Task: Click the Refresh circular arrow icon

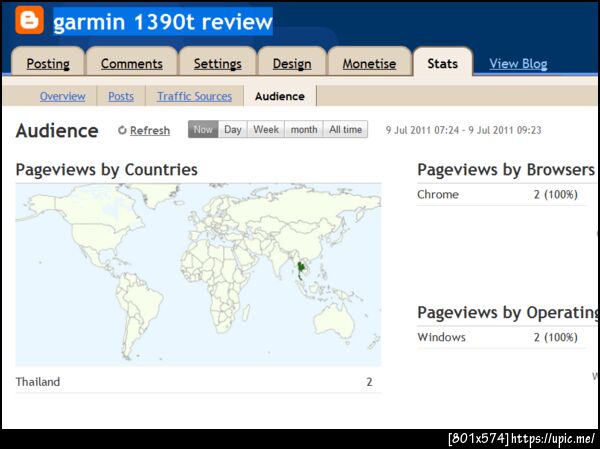Action: coord(122,130)
